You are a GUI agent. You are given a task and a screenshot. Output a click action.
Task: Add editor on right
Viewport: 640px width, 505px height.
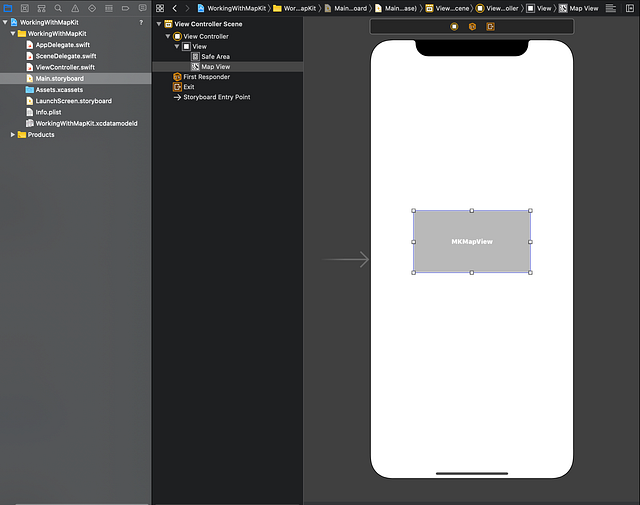(x=630, y=8)
